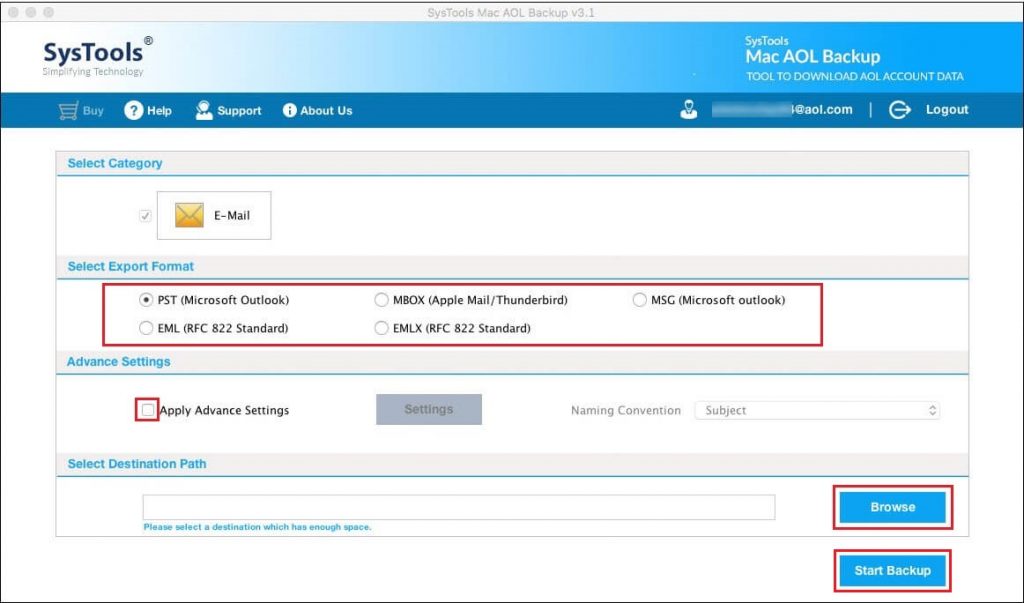This screenshot has width=1024, height=603.
Task: Open the Support menu item
Action: coord(229,110)
